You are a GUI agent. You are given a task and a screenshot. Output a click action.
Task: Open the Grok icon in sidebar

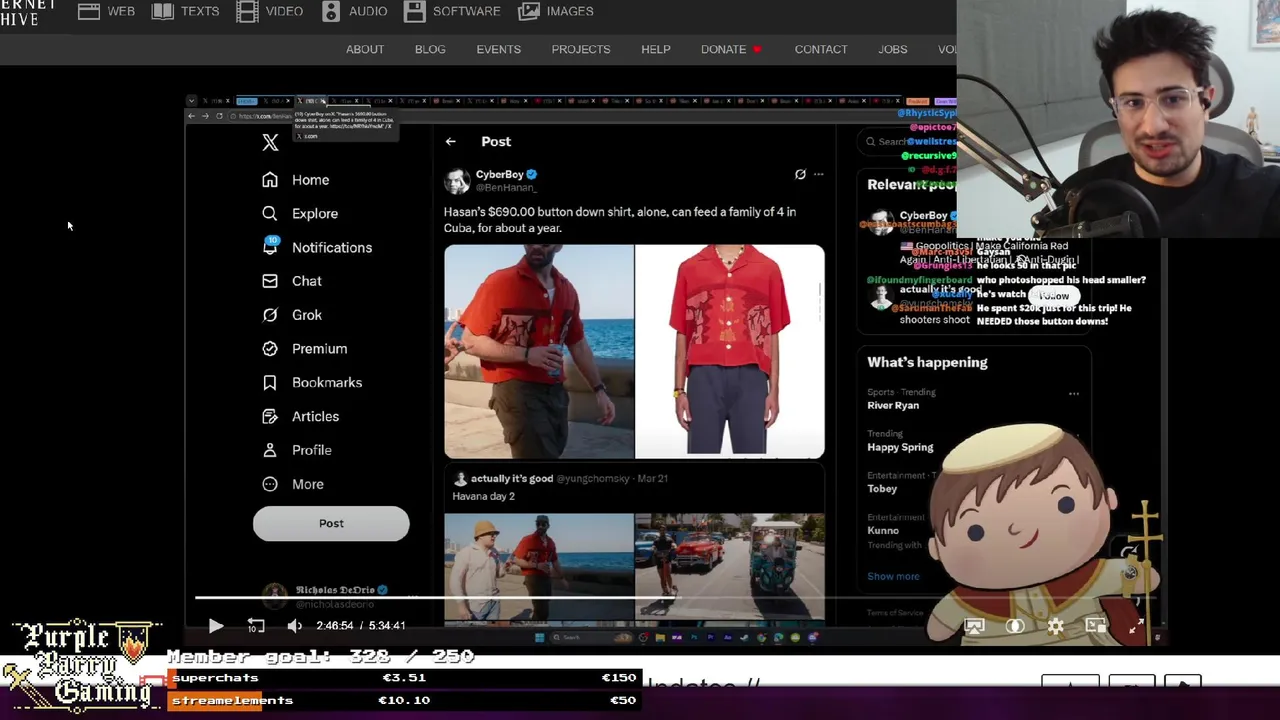270,315
